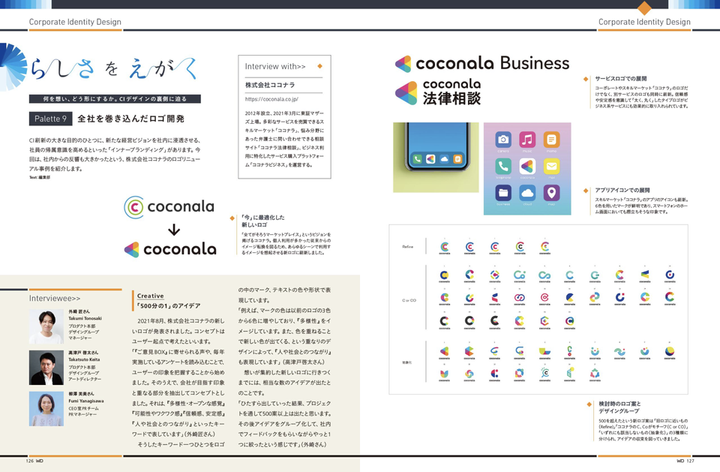Click the blue fan graphic beside the title

(13, 67)
